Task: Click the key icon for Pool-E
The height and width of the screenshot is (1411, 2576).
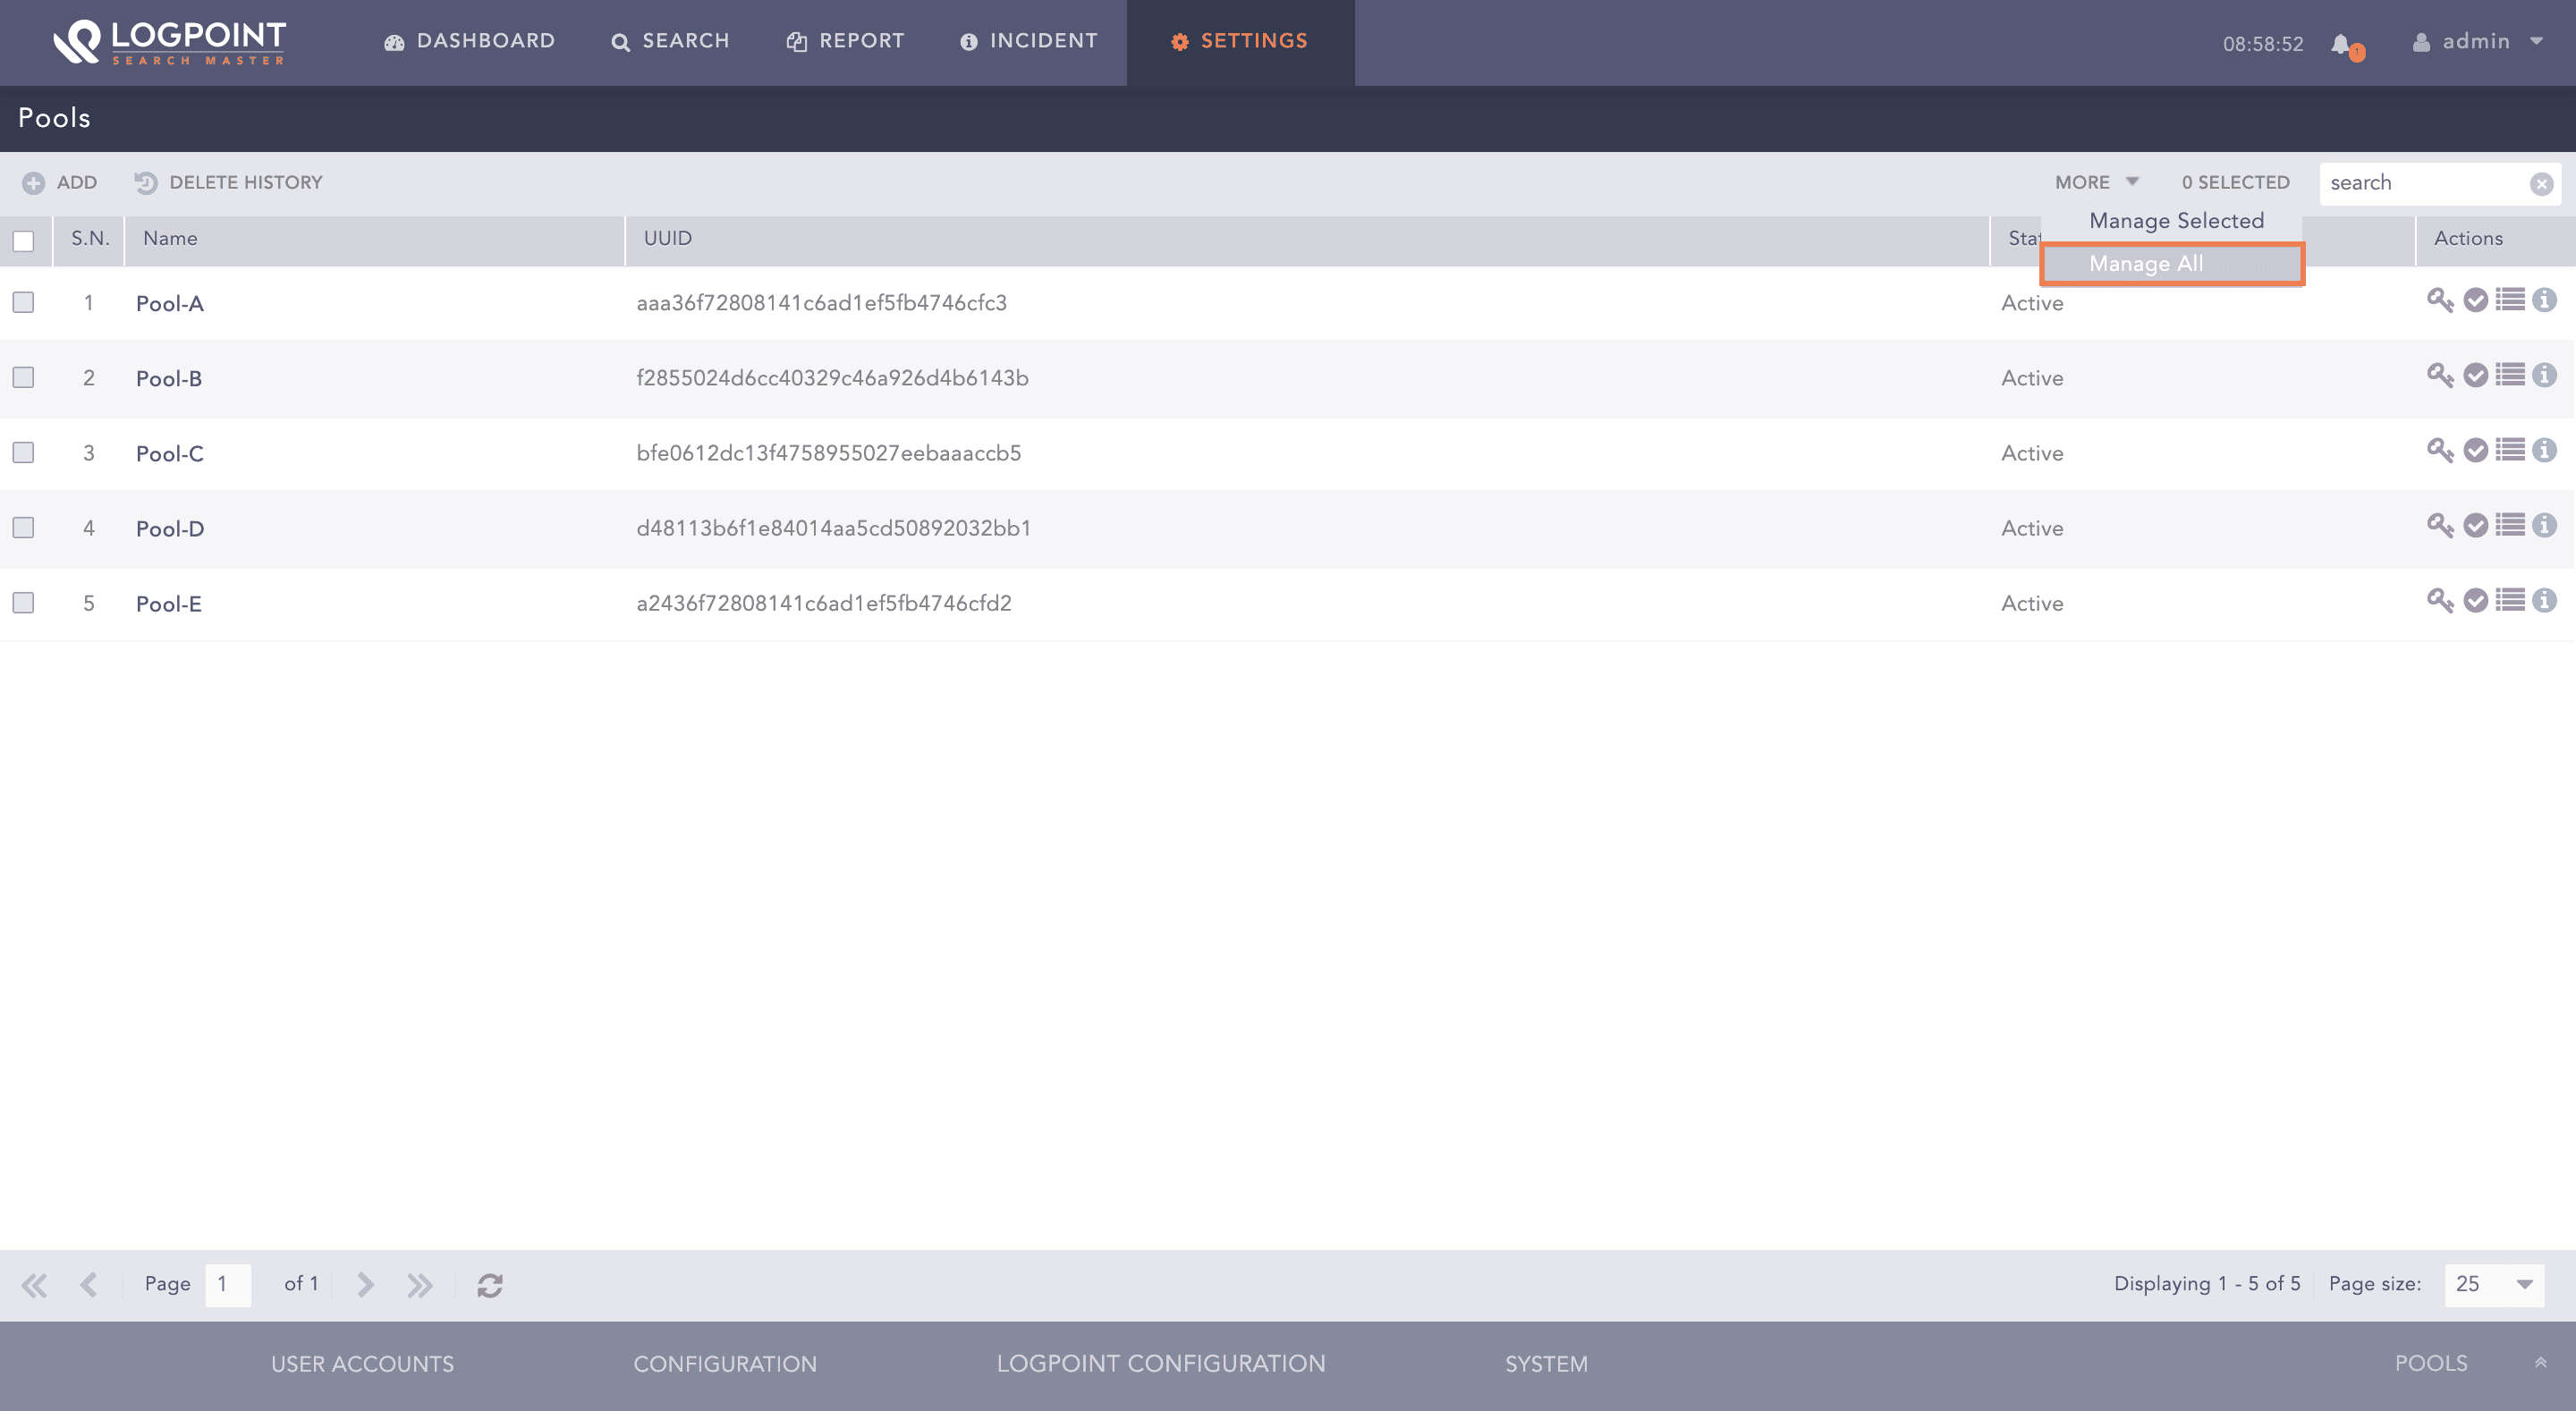Action: pos(2440,601)
